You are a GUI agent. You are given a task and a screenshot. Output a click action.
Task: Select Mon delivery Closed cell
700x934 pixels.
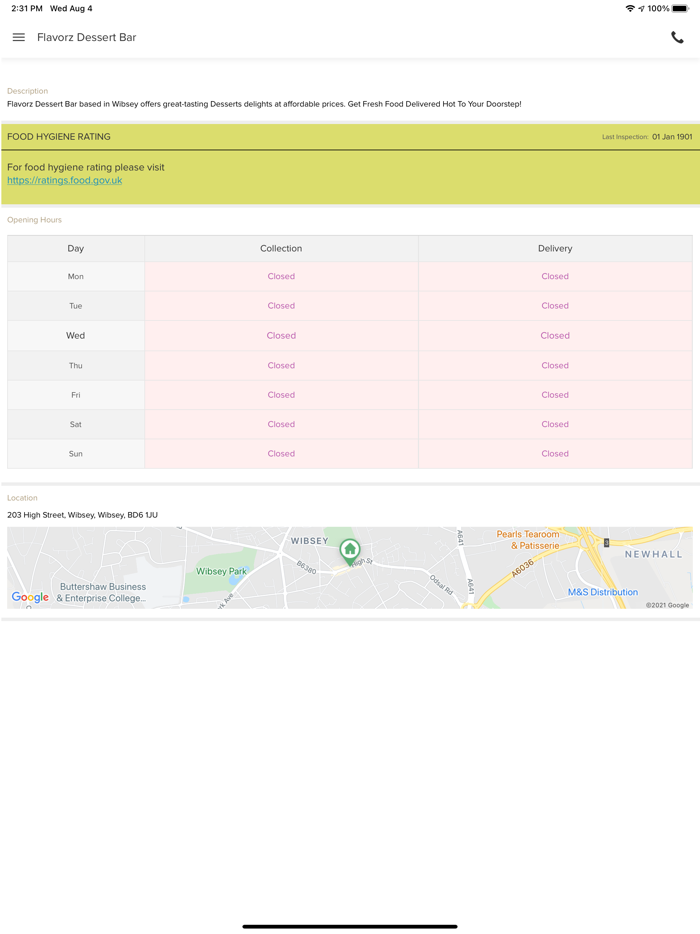tap(555, 276)
